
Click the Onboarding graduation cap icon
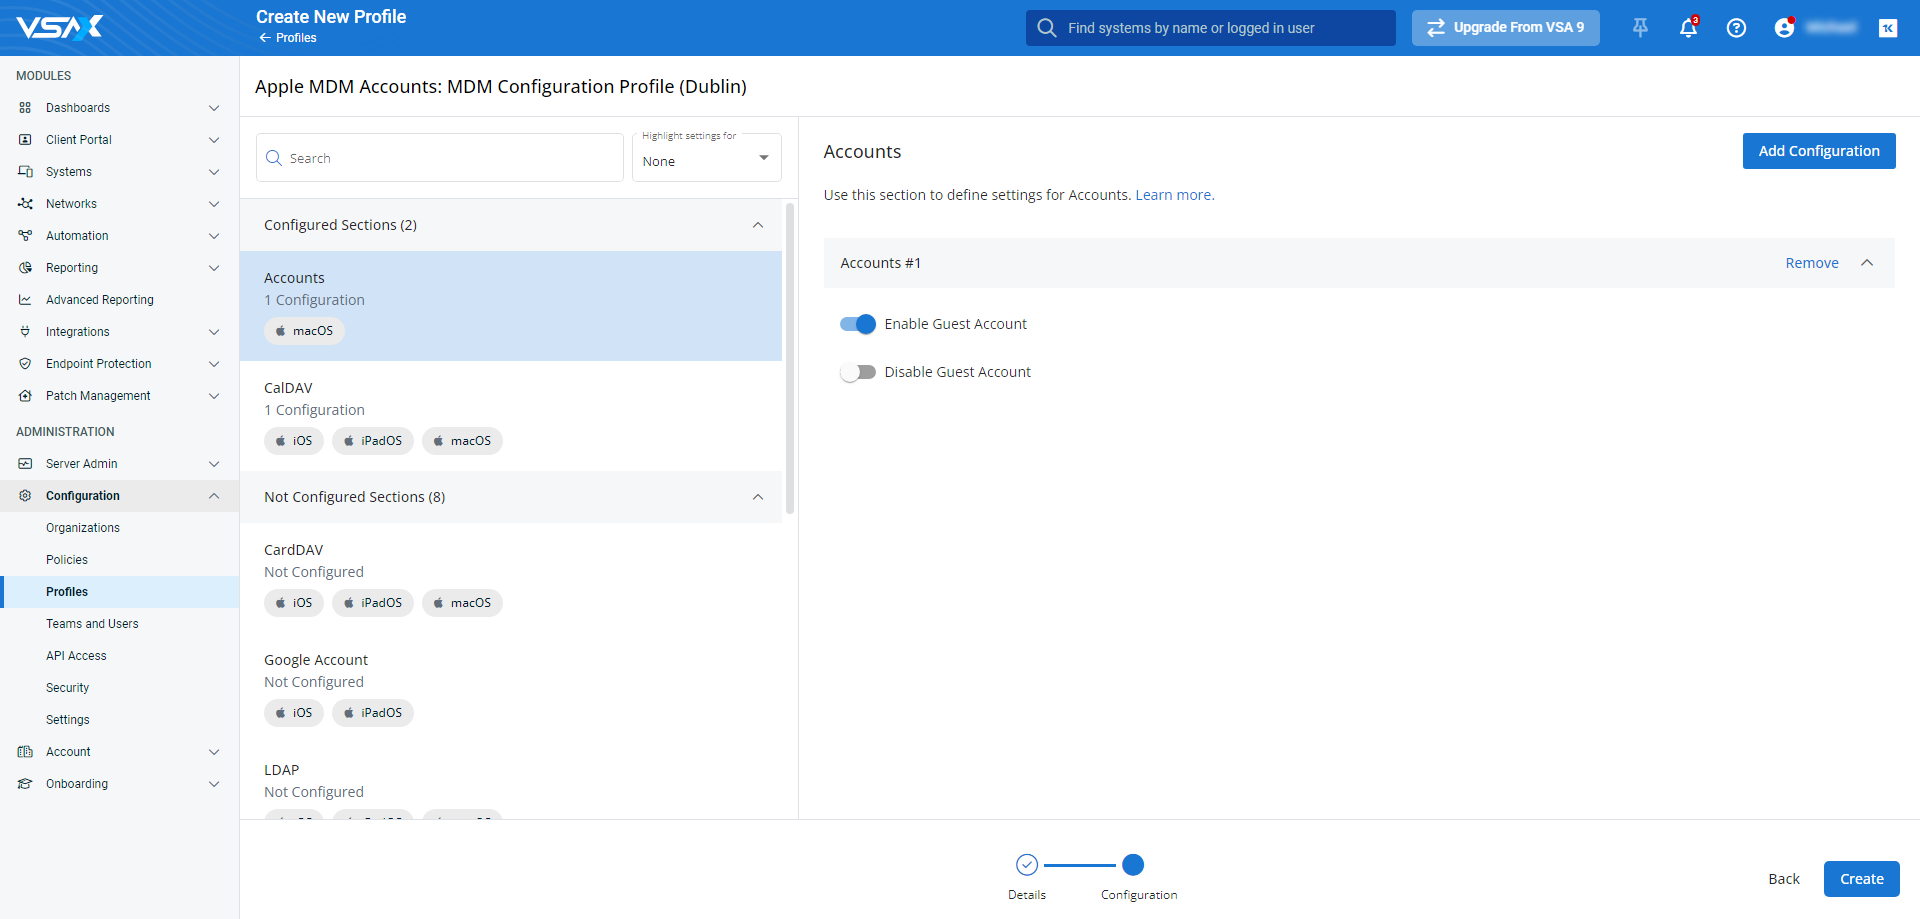[25, 784]
